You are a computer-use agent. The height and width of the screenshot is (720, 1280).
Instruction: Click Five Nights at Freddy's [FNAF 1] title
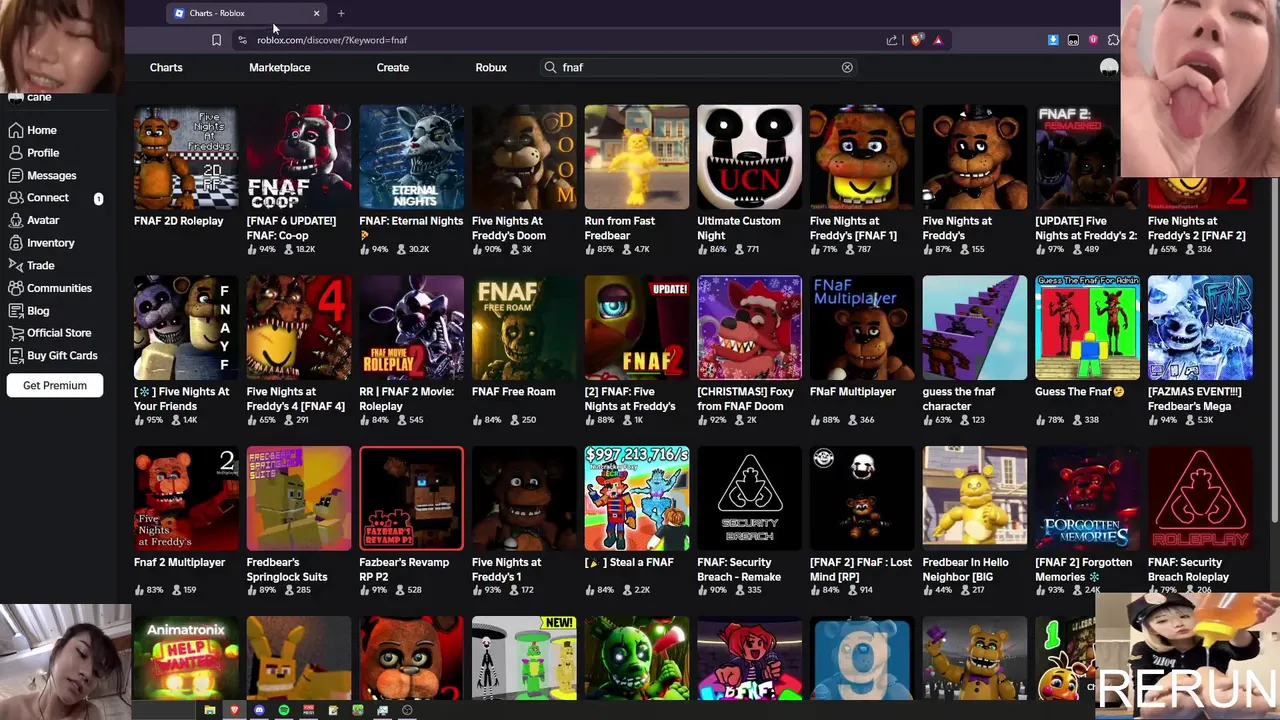[853, 228]
